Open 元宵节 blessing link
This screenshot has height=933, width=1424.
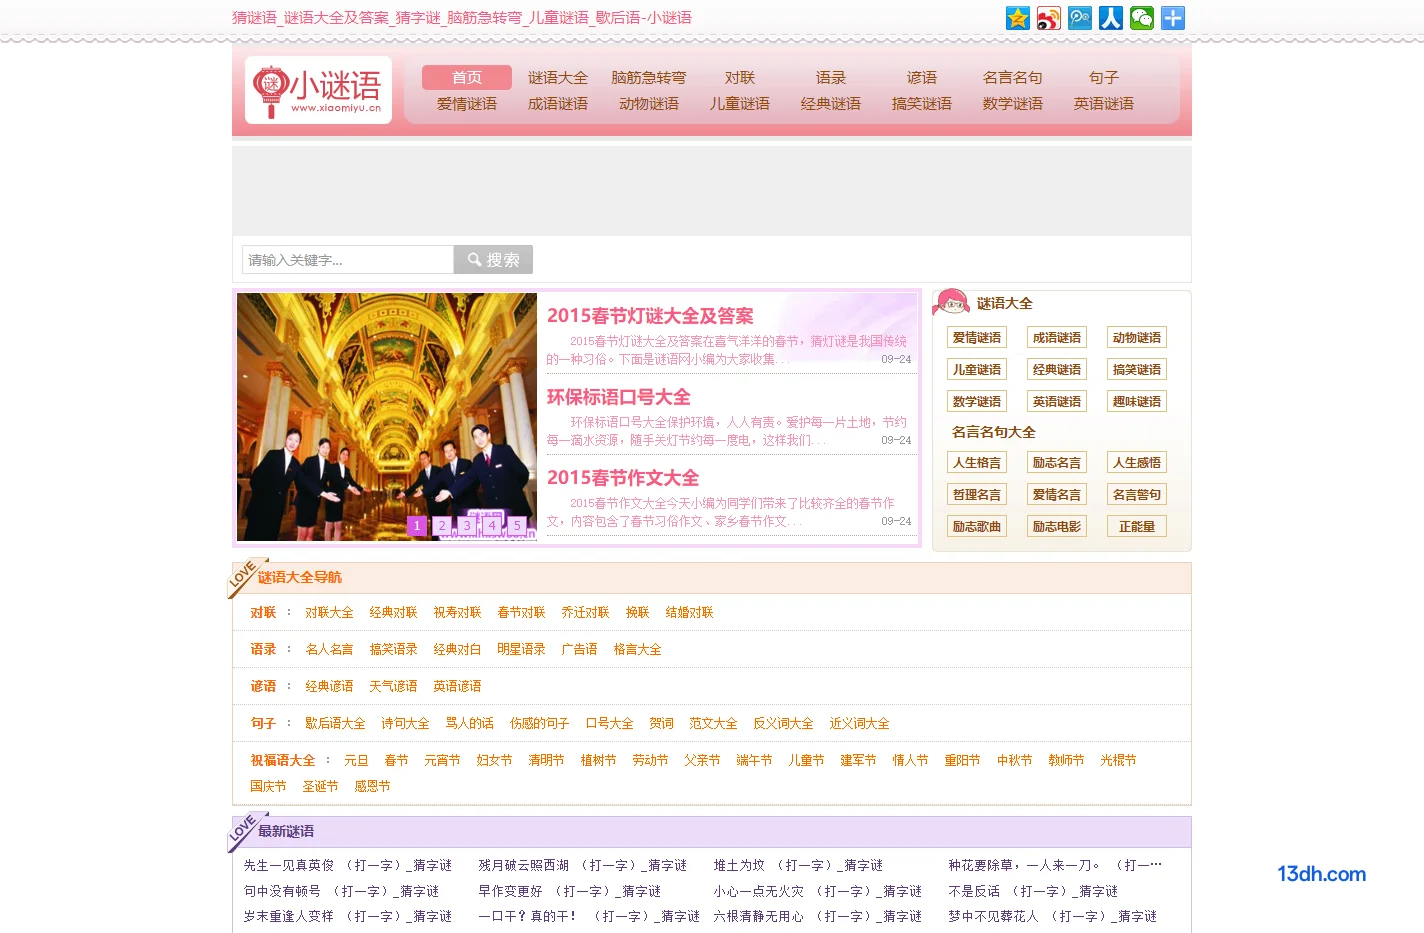tap(442, 761)
